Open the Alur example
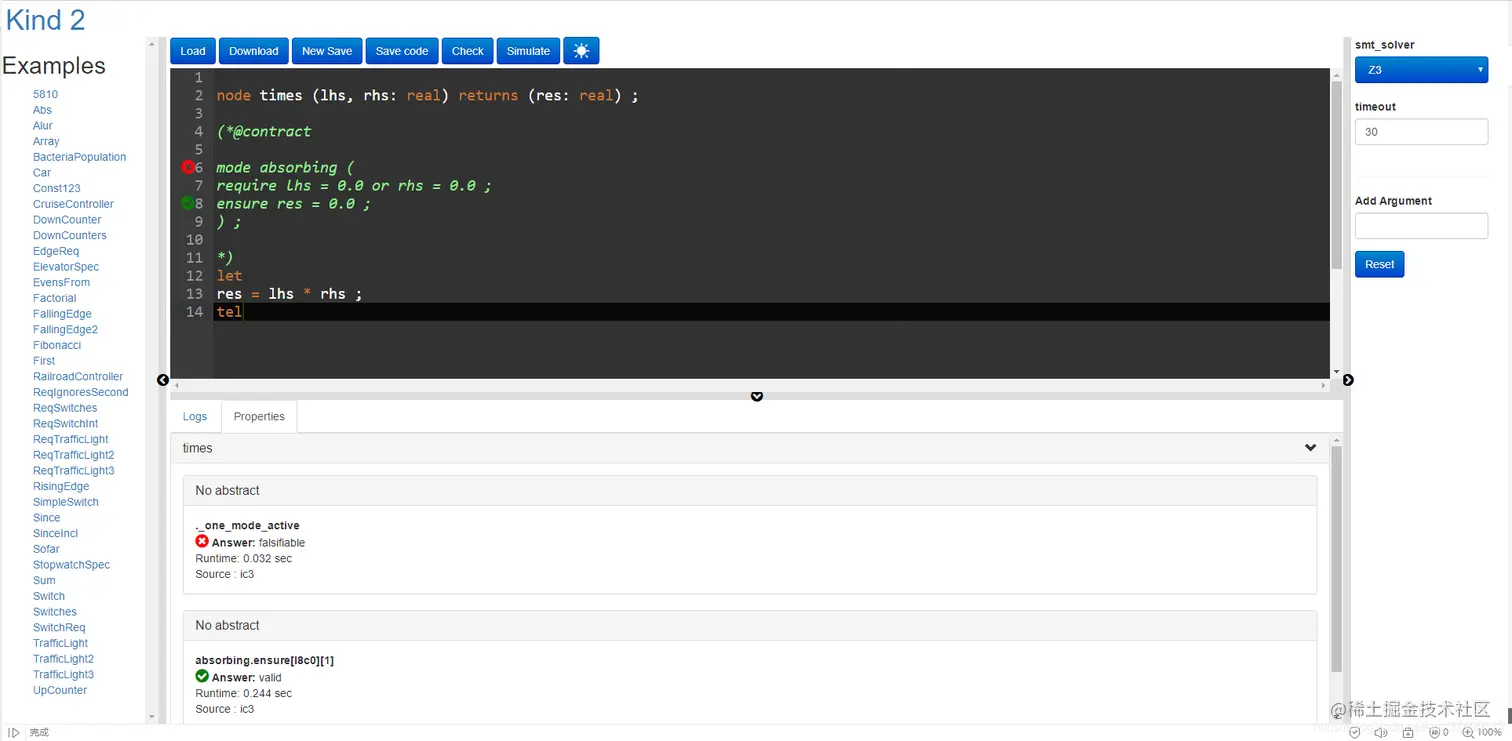This screenshot has width=1512, height=741. [x=43, y=126]
